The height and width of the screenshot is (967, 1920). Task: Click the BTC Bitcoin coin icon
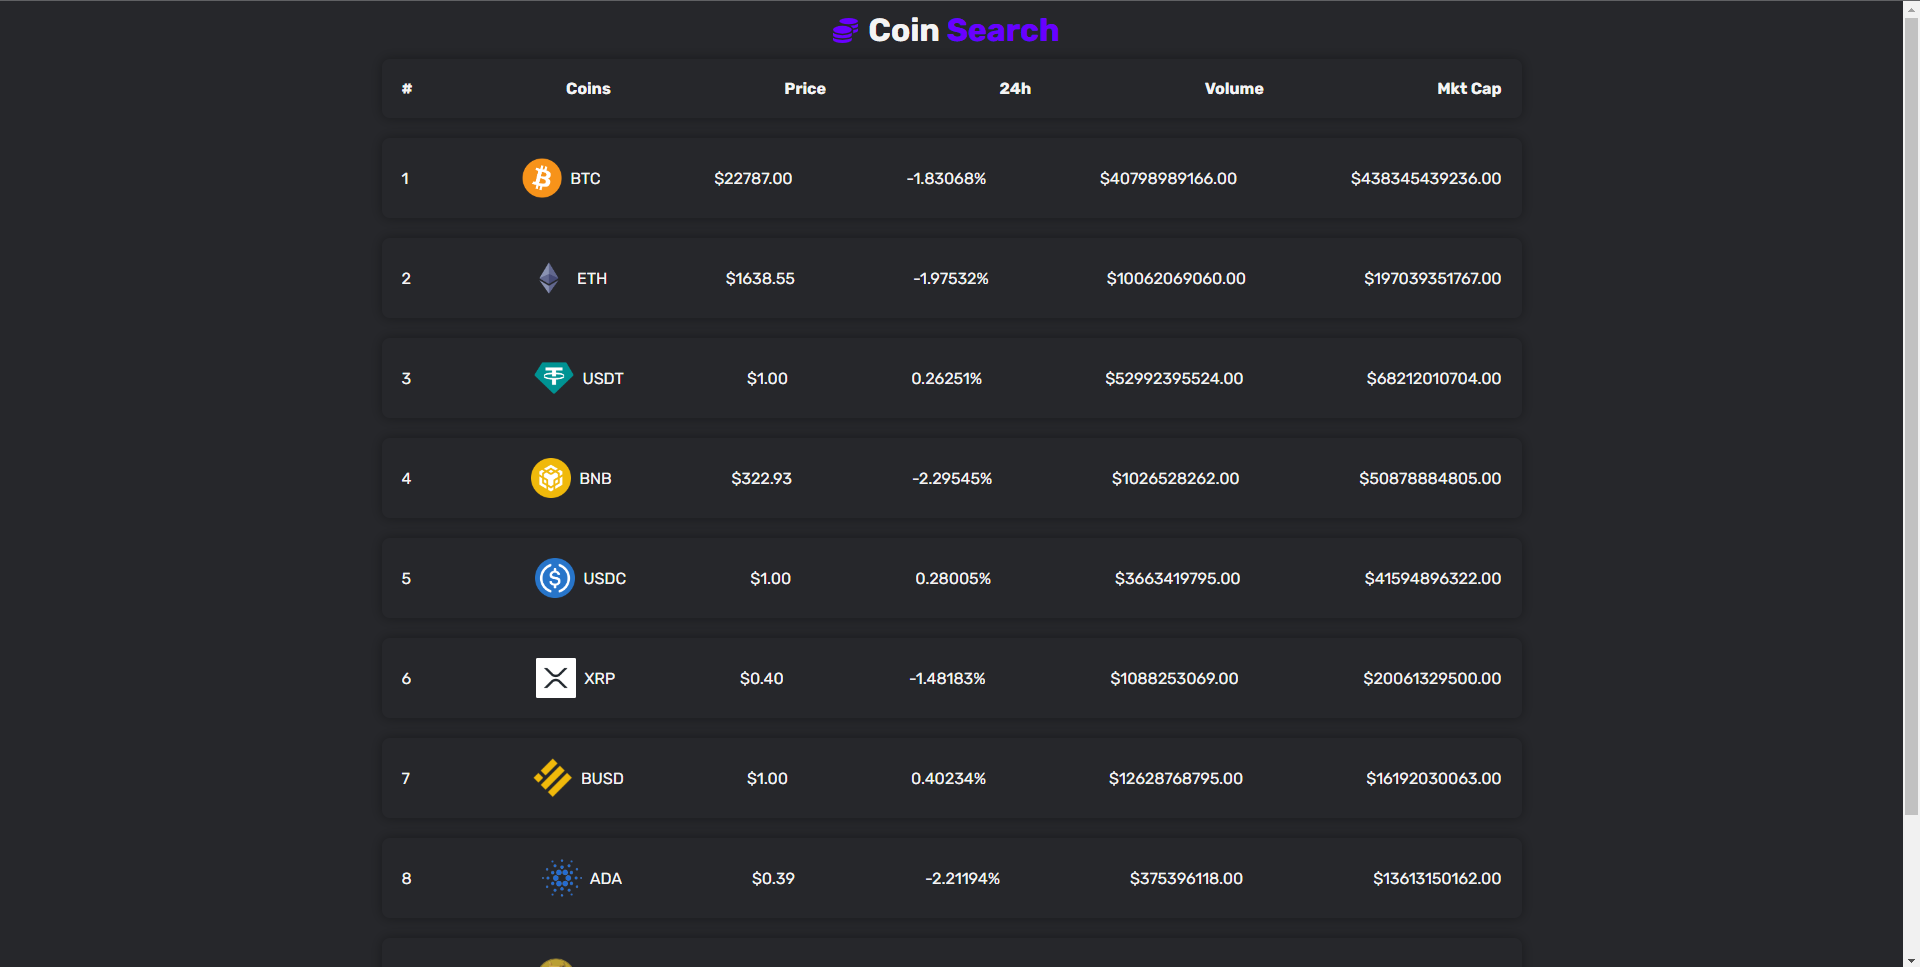pyautogui.click(x=543, y=178)
